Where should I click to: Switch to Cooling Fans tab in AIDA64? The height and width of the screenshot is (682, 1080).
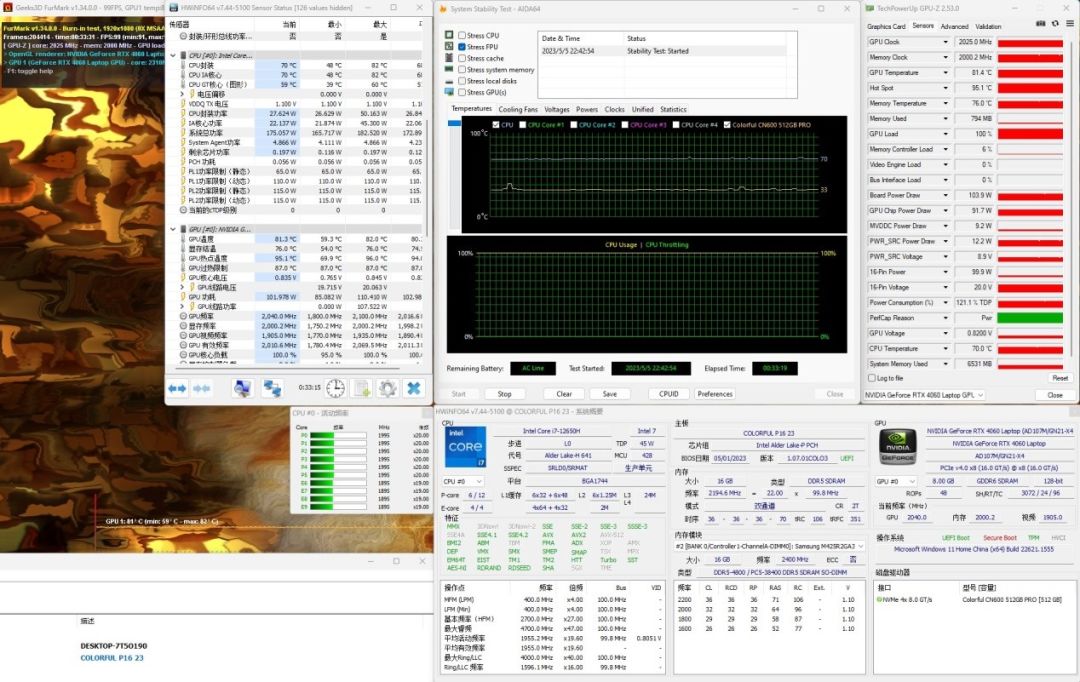point(518,109)
